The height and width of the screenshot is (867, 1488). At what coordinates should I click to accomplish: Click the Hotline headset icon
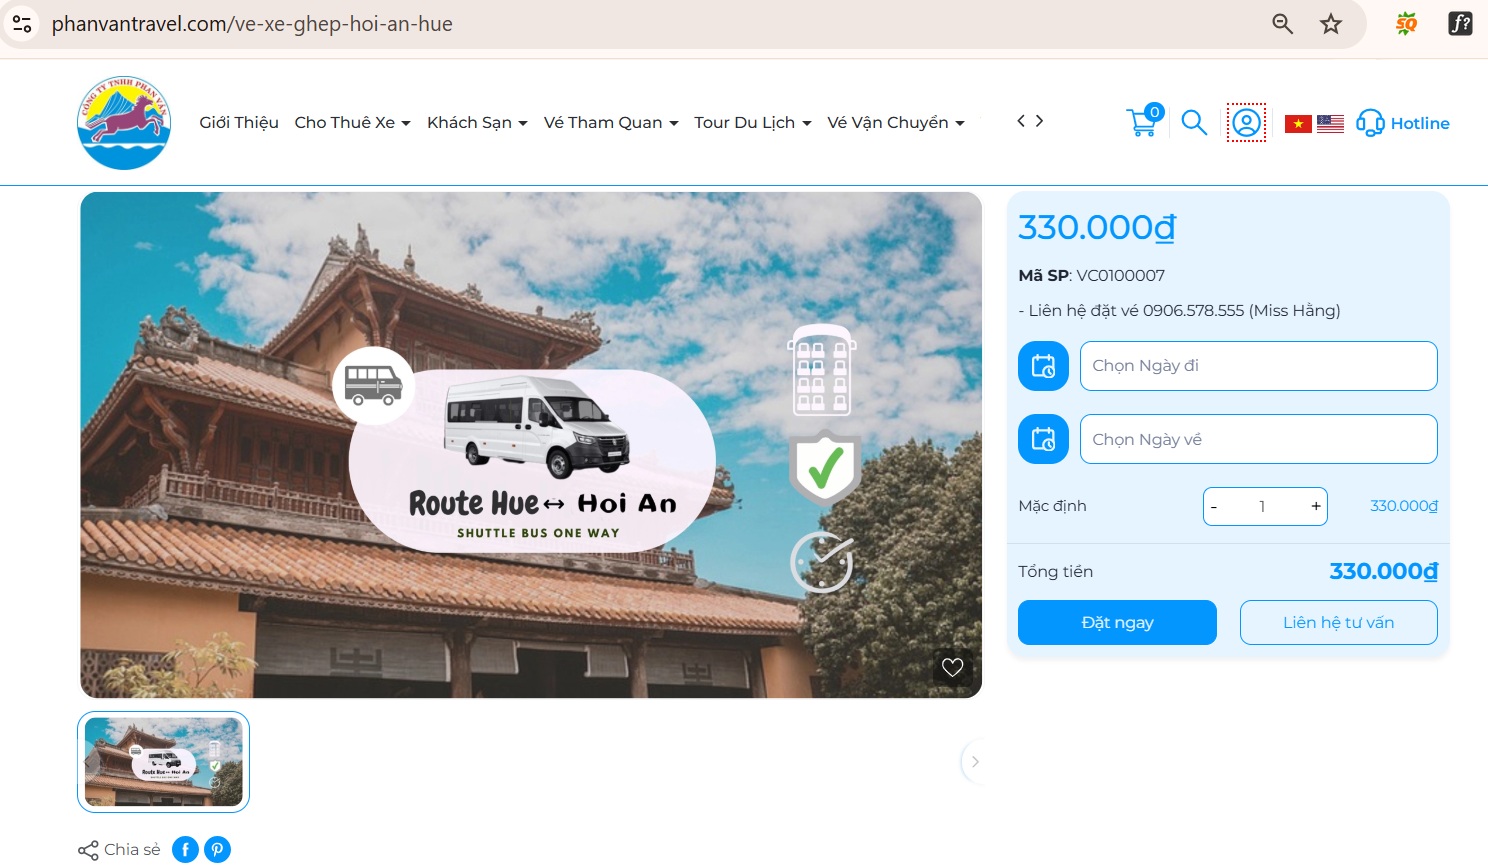point(1371,123)
